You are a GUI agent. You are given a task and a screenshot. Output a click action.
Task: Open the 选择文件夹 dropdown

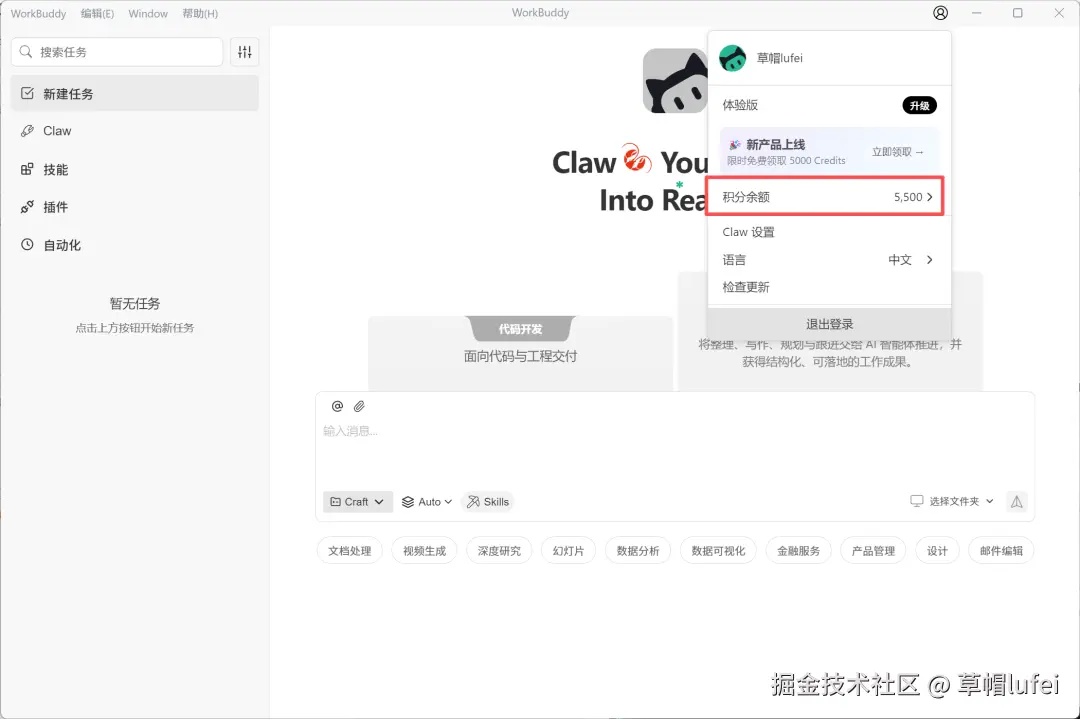coord(952,501)
